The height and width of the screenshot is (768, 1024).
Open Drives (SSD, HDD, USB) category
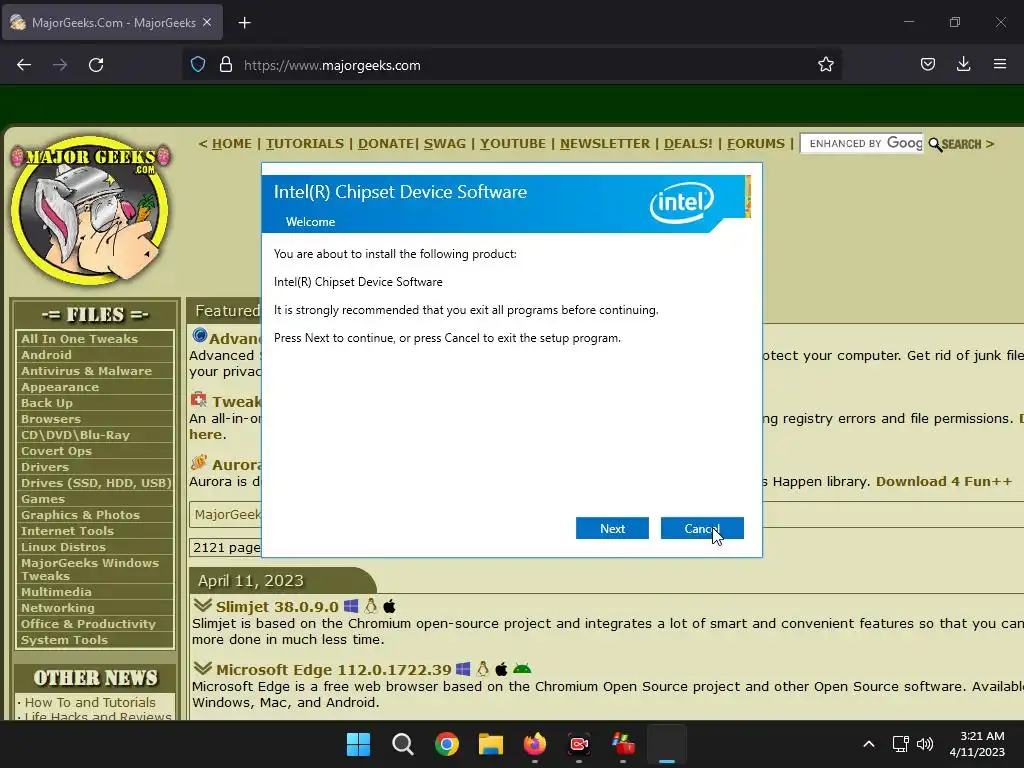point(95,483)
